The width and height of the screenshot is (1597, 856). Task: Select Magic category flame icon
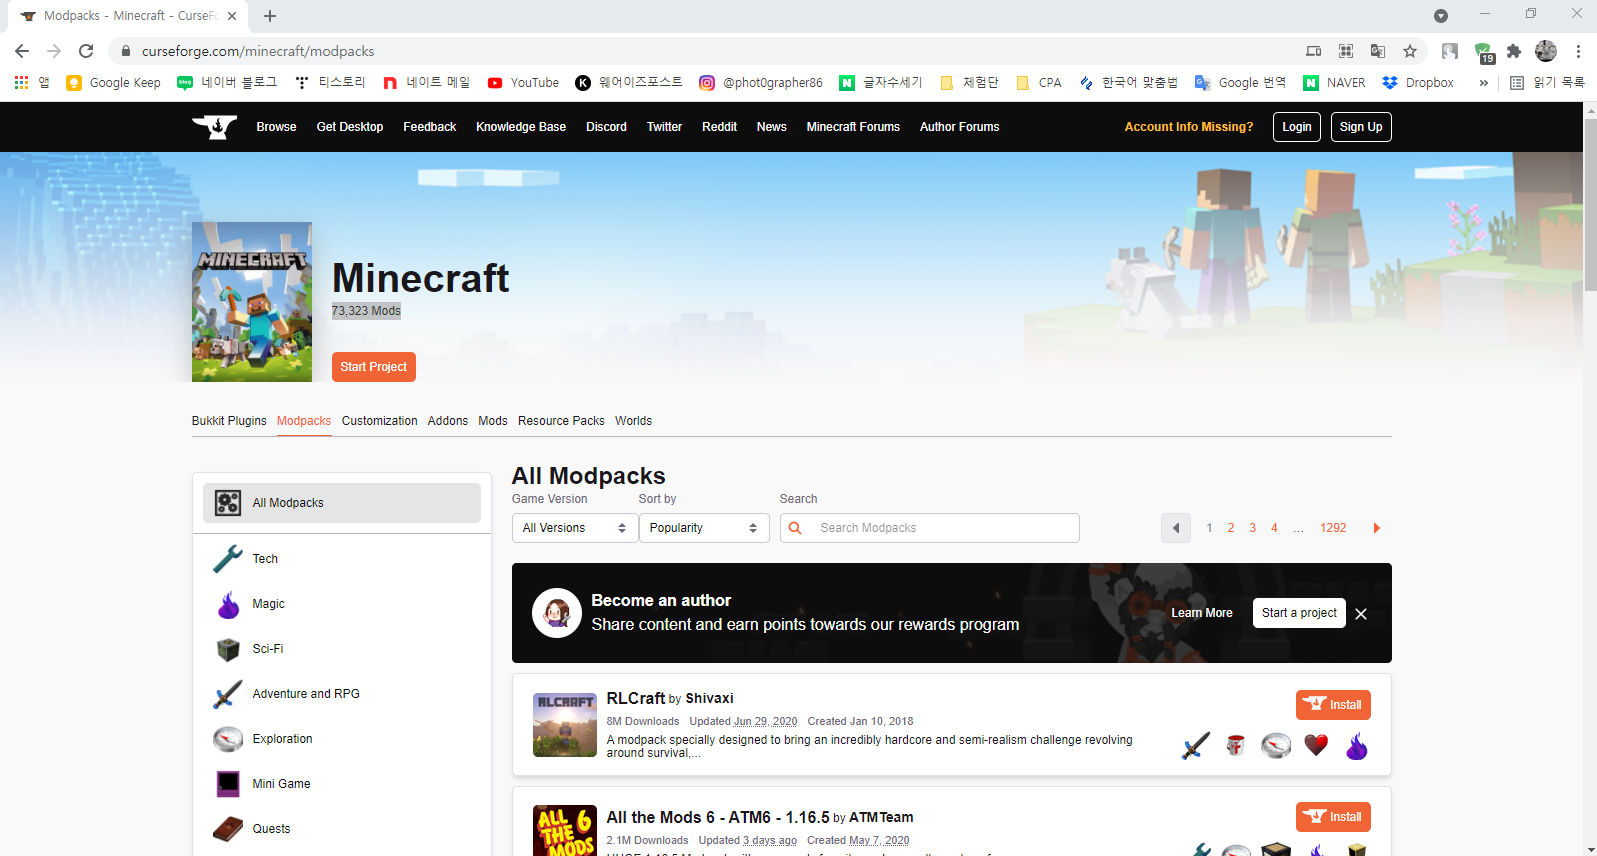pyautogui.click(x=228, y=604)
